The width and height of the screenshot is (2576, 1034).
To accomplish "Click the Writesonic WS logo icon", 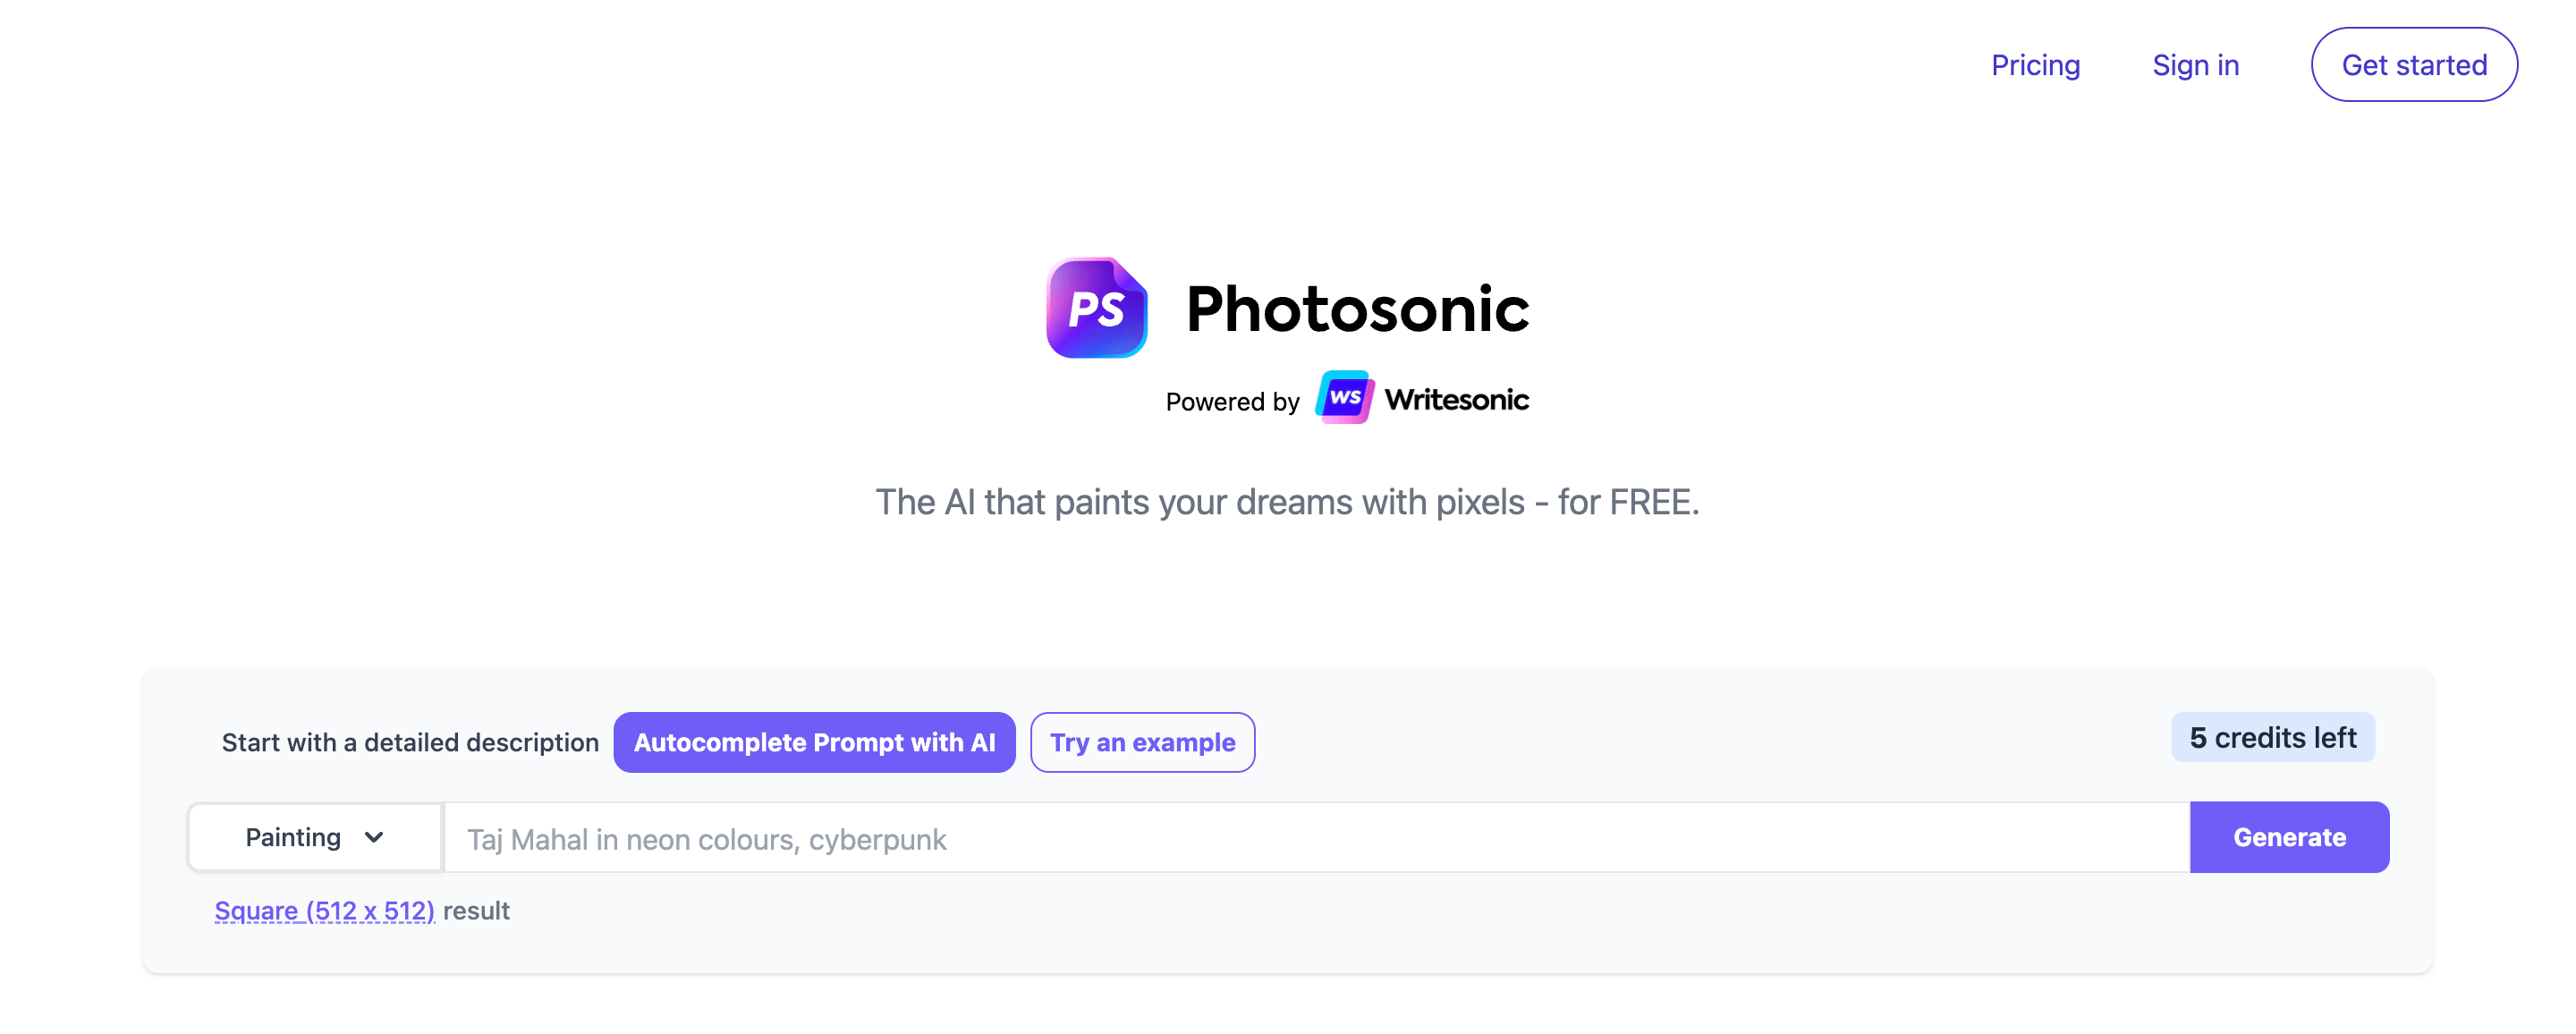I will point(1344,398).
